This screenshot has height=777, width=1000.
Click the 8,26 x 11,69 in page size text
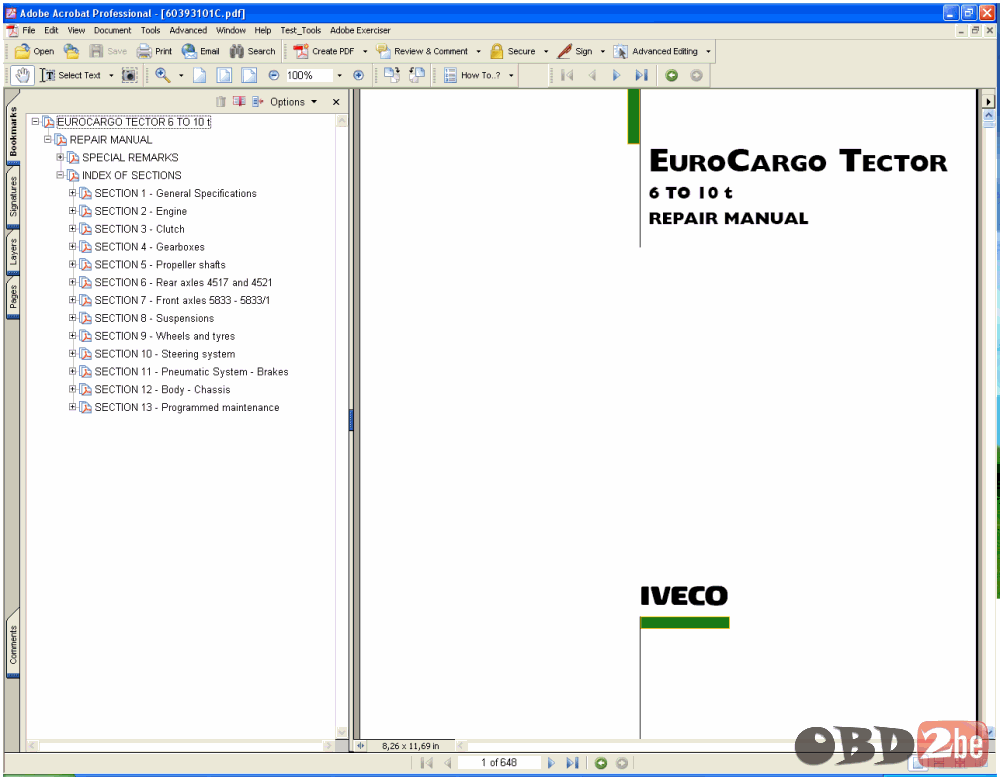click(411, 746)
